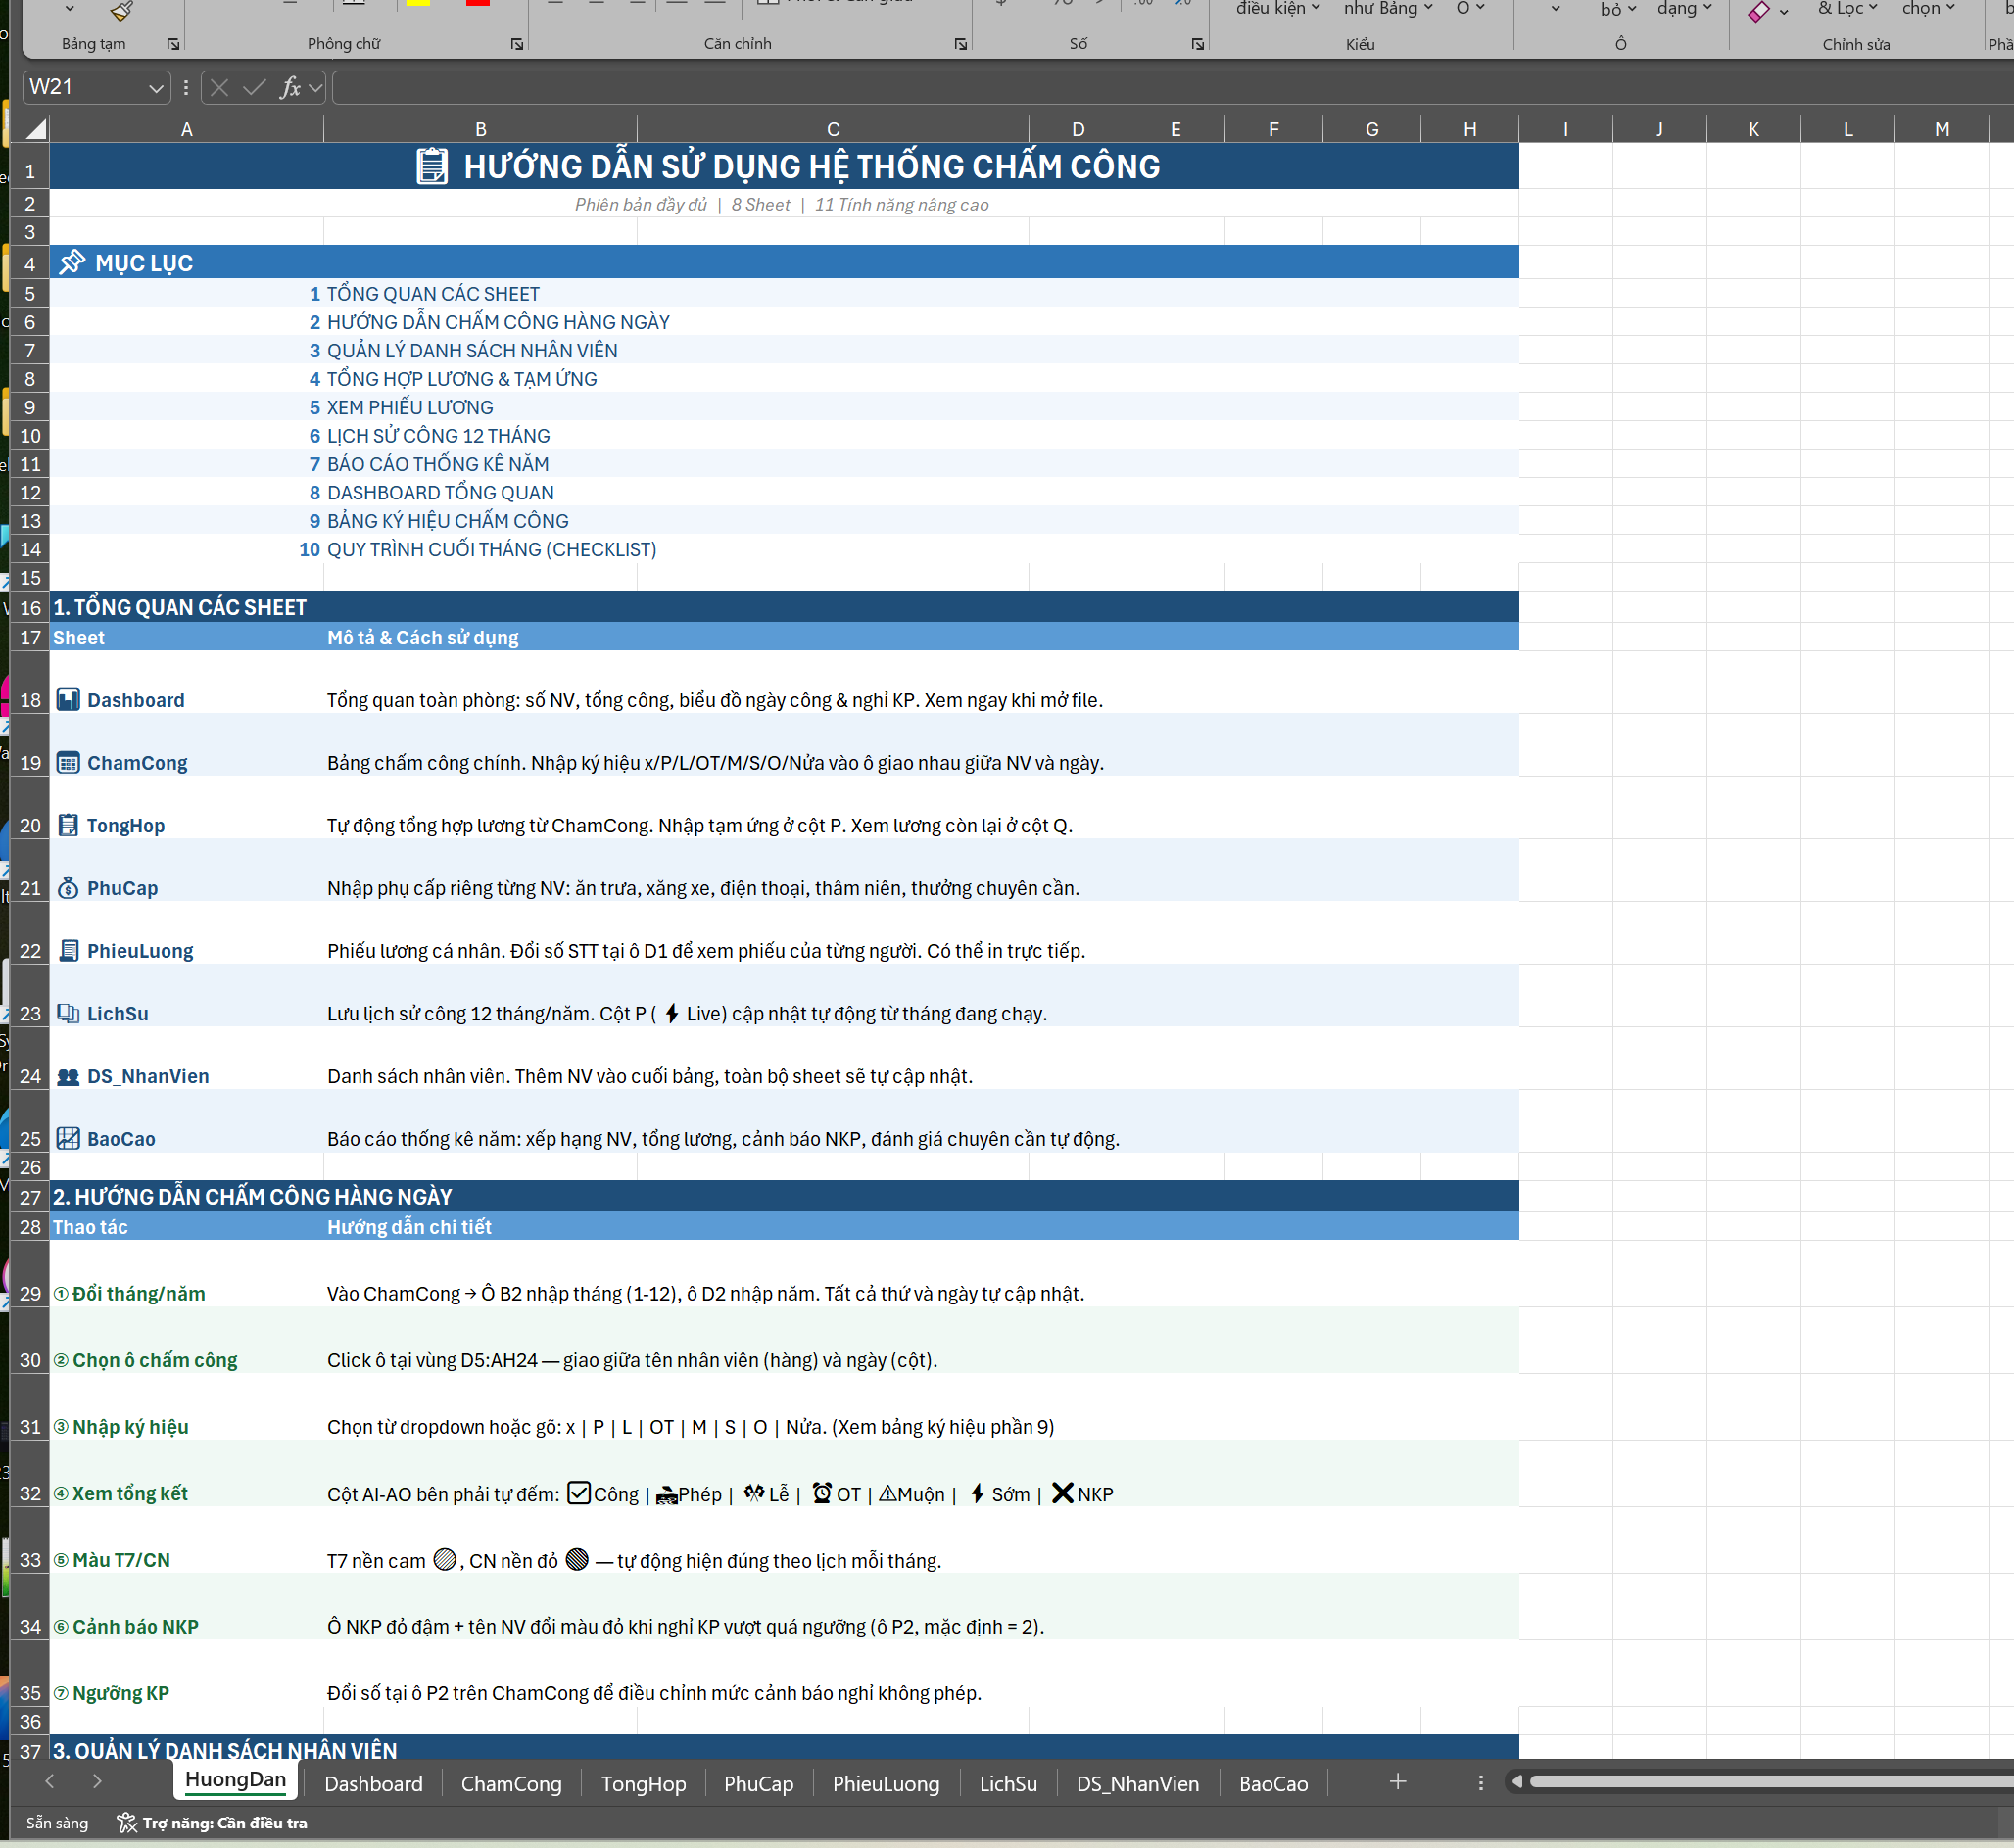Expand the formula bar chevron
The width and height of the screenshot is (2014, 1848).
(316, 88)
